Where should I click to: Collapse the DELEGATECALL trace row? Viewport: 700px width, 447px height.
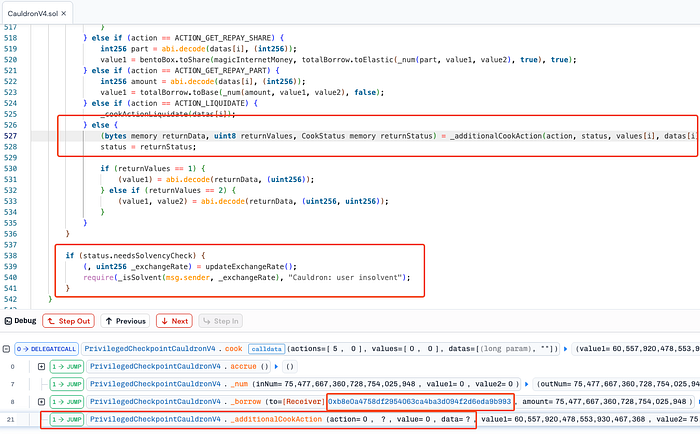[x=8, y=348]
